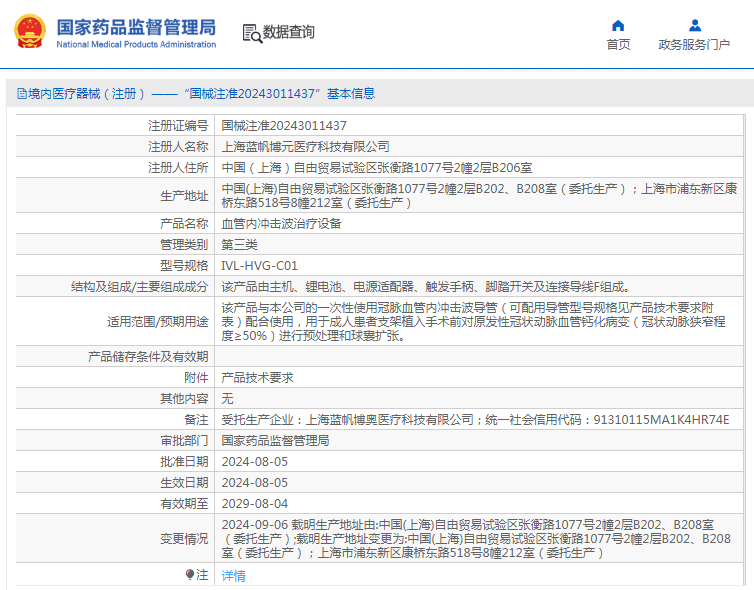
Task: Click the 产品技术要求 attachment cell
Action: [257, 377]
